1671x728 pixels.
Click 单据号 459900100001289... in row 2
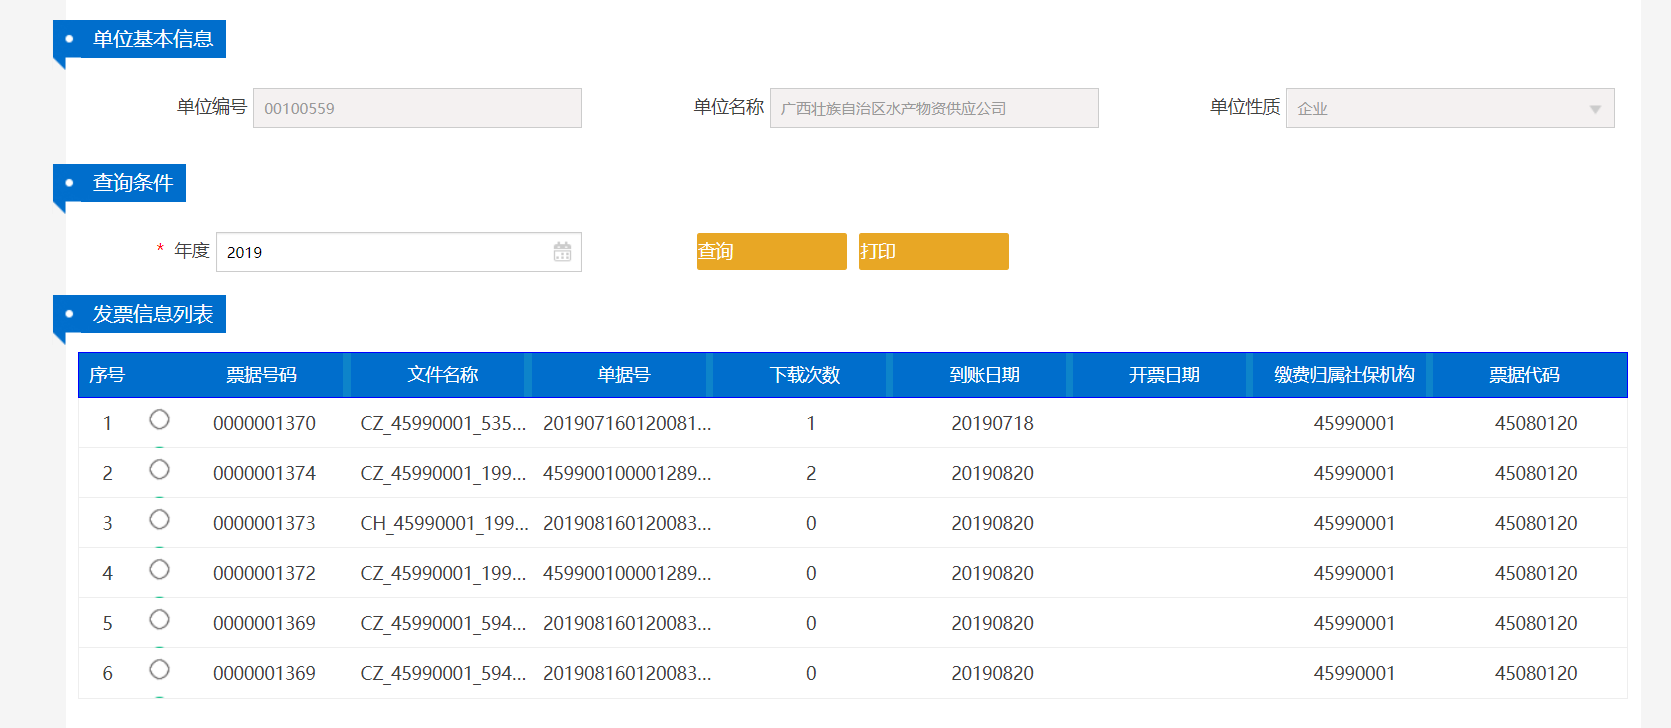click(x=627, y=473)
